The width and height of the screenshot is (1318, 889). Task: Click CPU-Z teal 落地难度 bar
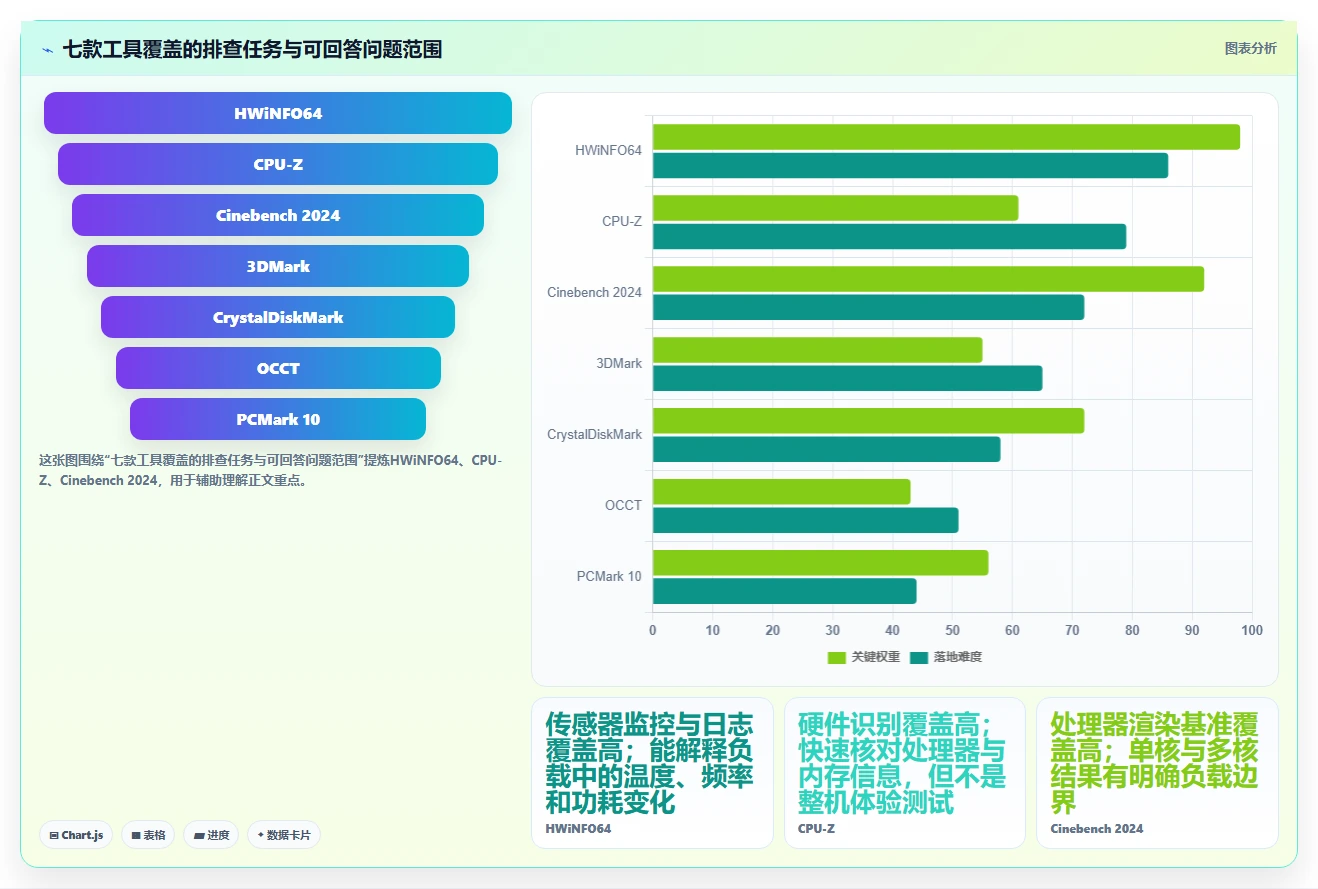(x=889, y=236)
